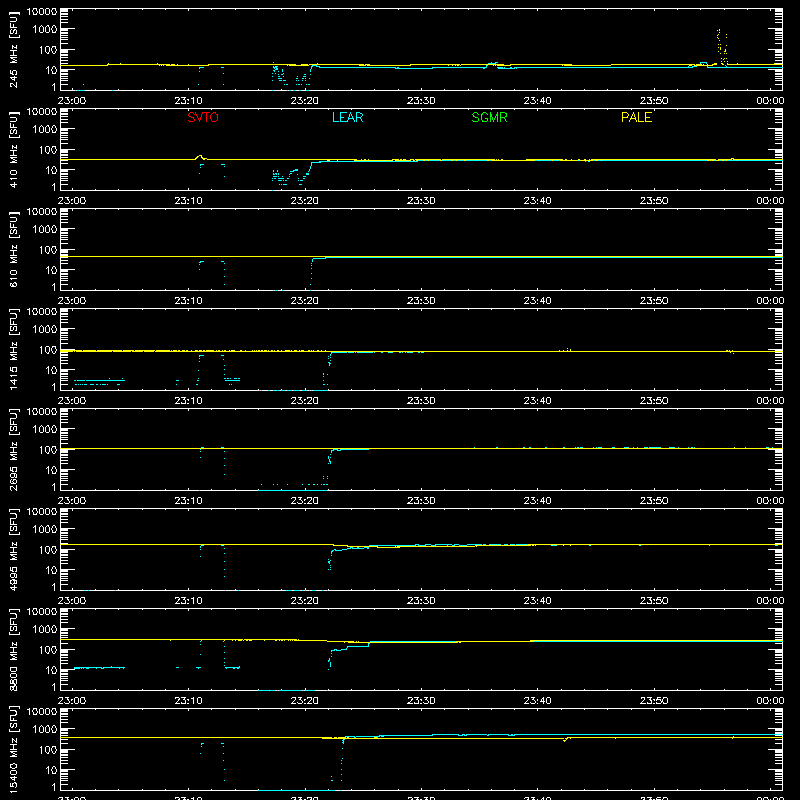
Task: Click the 4995 MHz [SFU] axis label
Action: pos(13,549)
